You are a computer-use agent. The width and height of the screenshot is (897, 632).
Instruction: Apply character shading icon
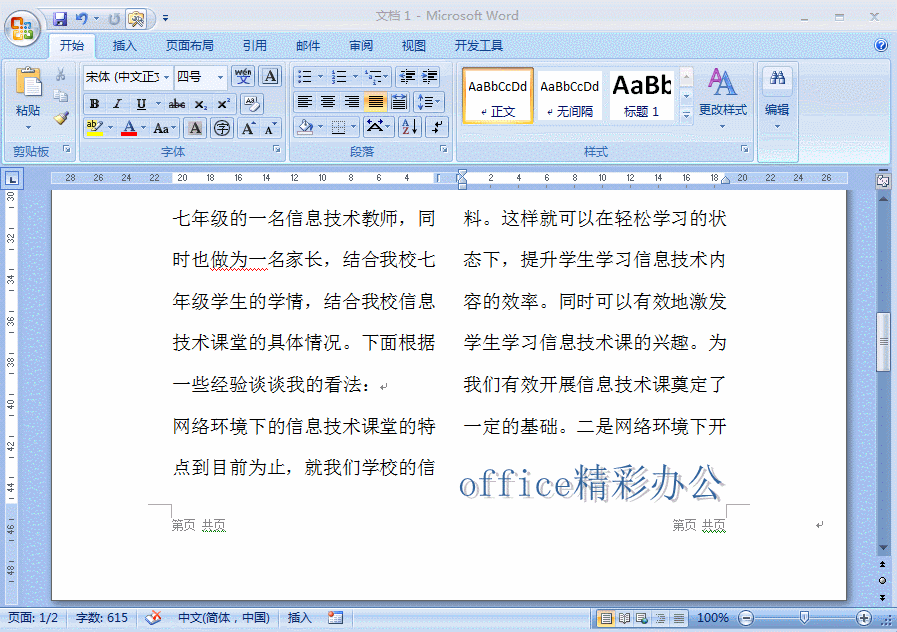[x=195, y=128]
